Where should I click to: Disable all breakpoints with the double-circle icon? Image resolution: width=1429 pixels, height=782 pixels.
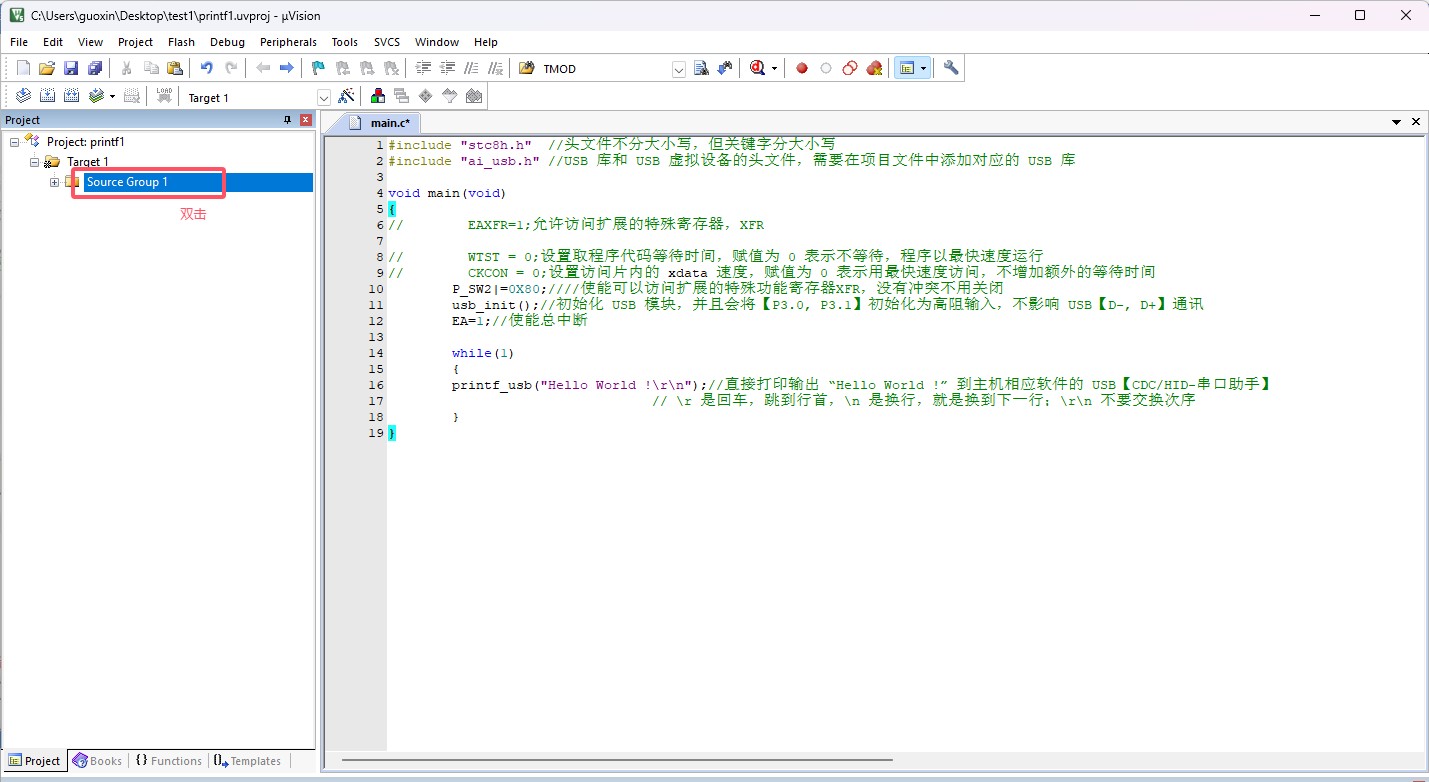pyautogui.click(x=849, y=68)
